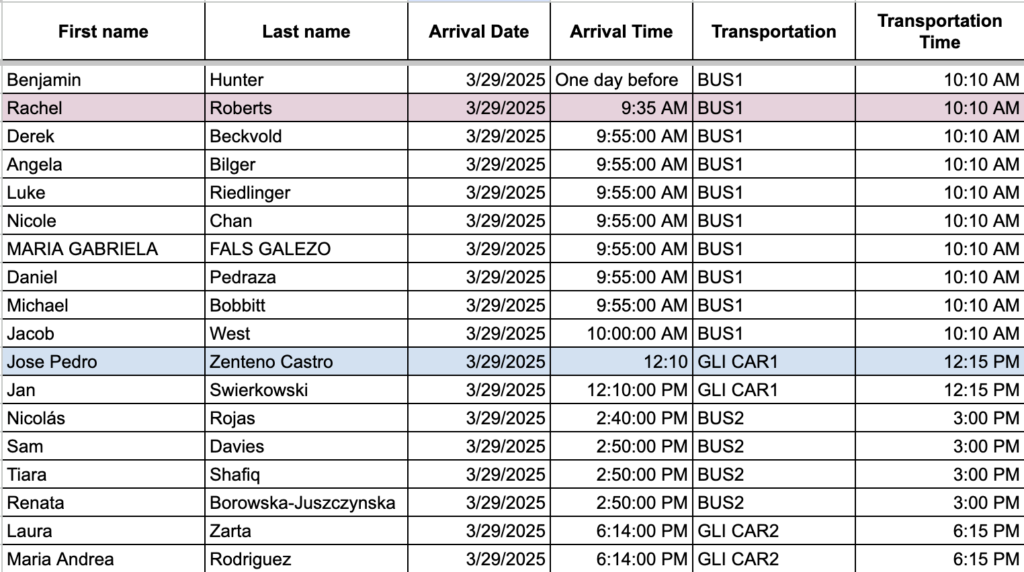1024x572 pixels.
Task: Select the 'Arrival Time' header cell
Action: 621,32
